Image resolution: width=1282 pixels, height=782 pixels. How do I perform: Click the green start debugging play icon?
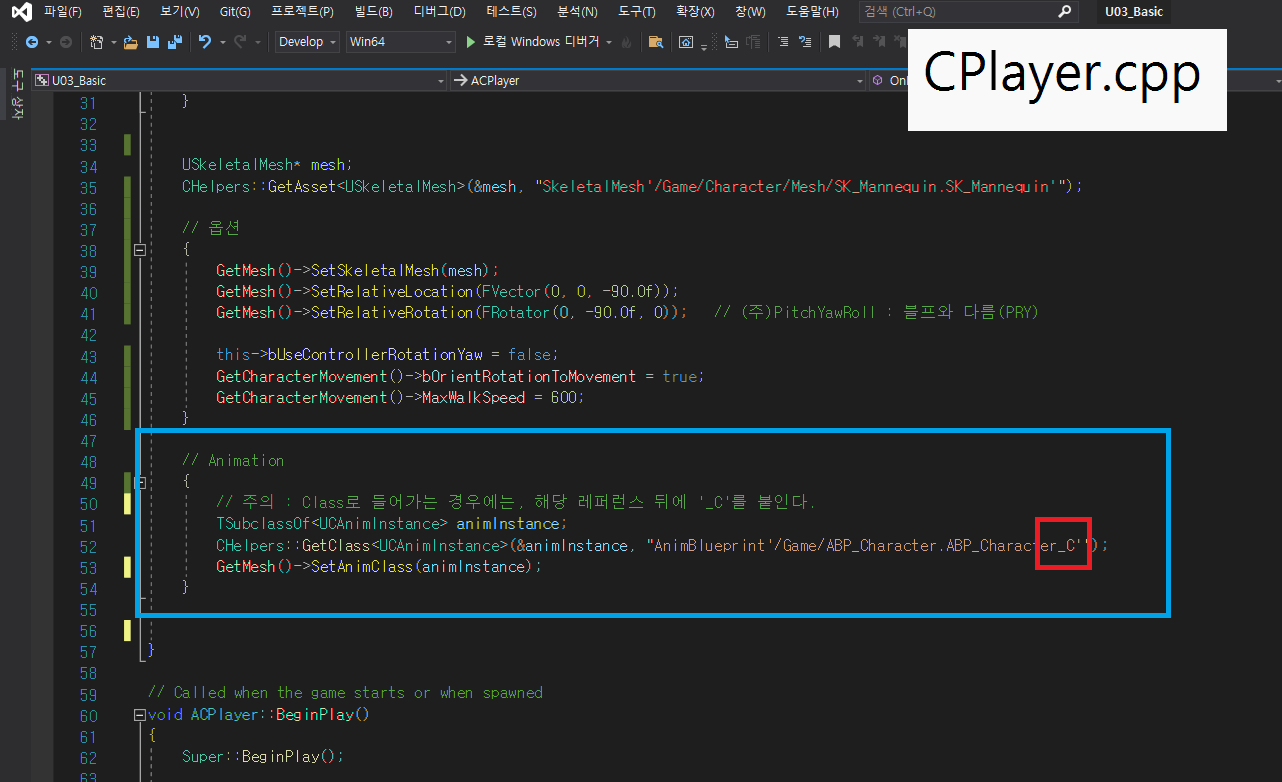click(472, 42)
